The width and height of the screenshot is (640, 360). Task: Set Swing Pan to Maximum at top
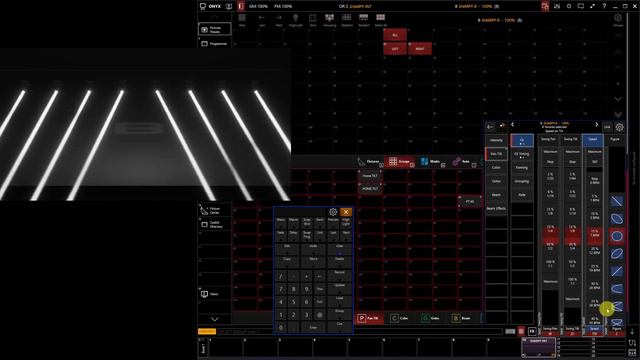[x=550, y=152]
